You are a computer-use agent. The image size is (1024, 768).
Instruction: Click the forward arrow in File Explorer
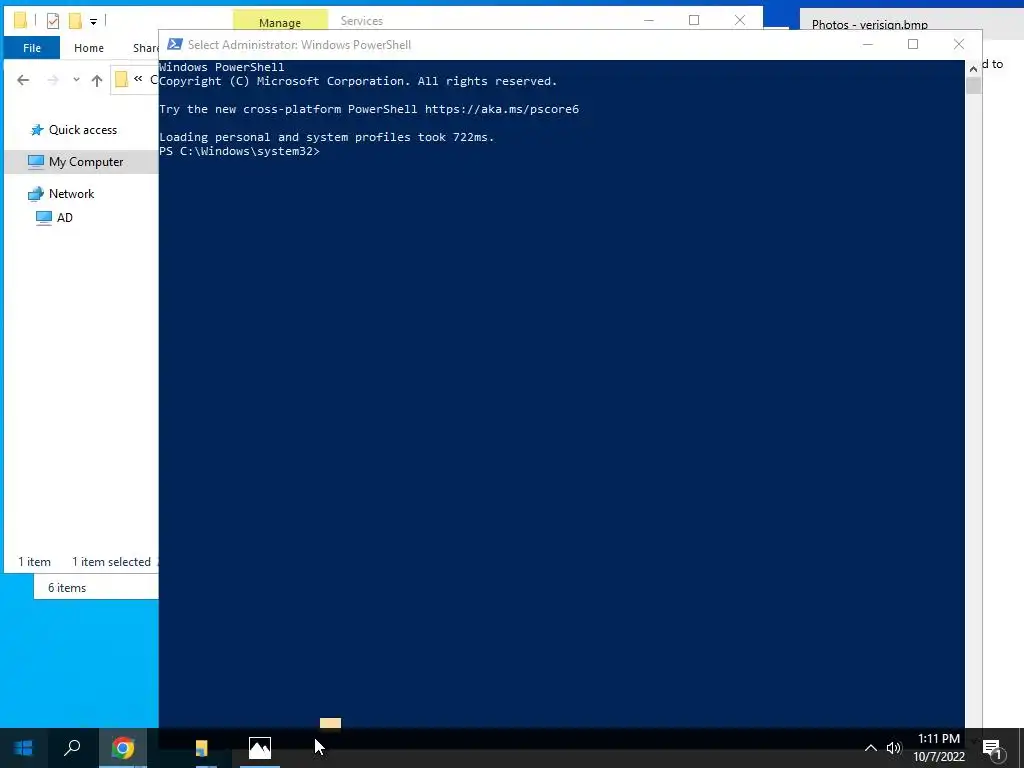[x=53, y=80]
